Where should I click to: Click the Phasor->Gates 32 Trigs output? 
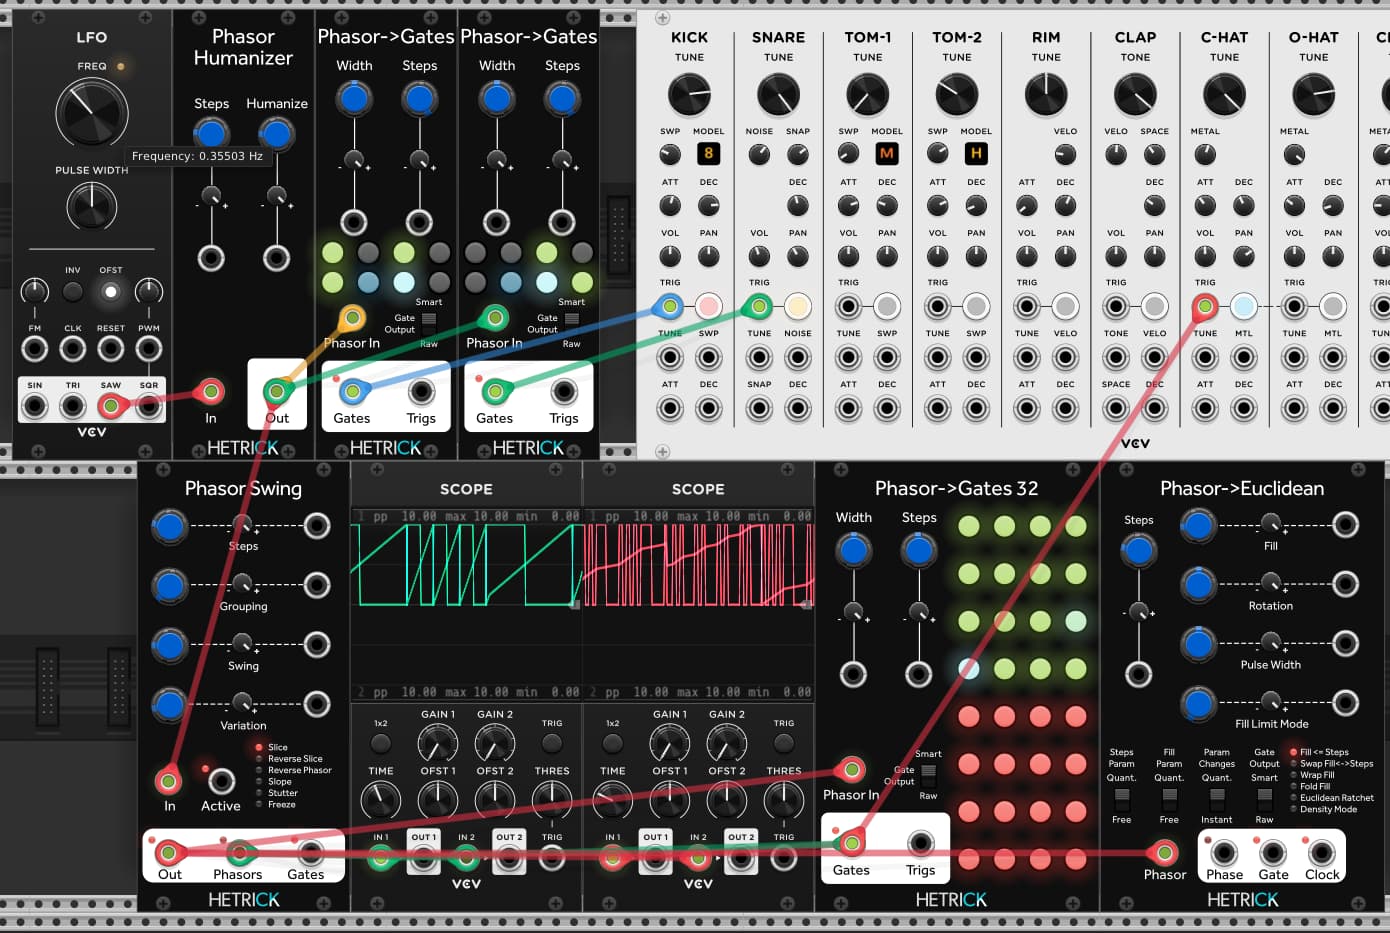coord(920,844)
